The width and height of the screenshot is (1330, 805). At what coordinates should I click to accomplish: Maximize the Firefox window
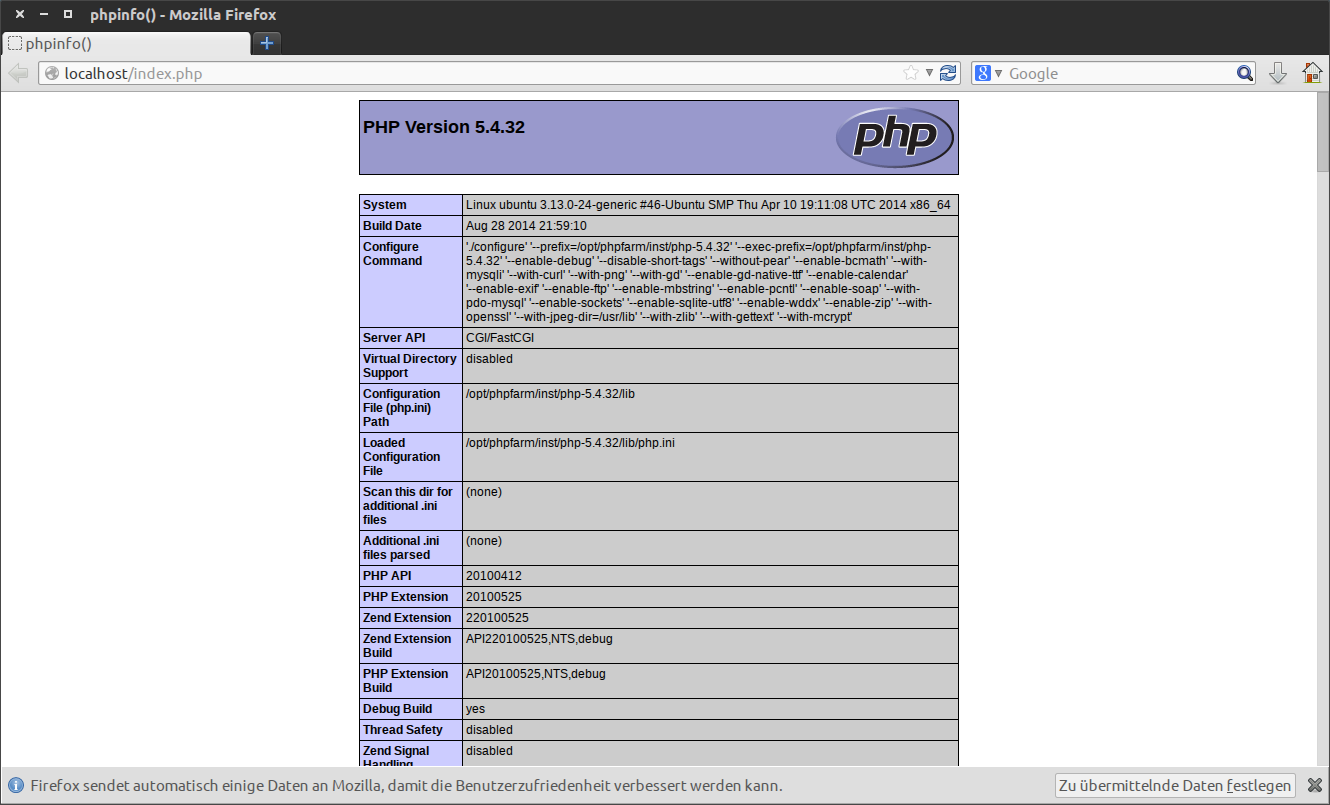[67, 14]
